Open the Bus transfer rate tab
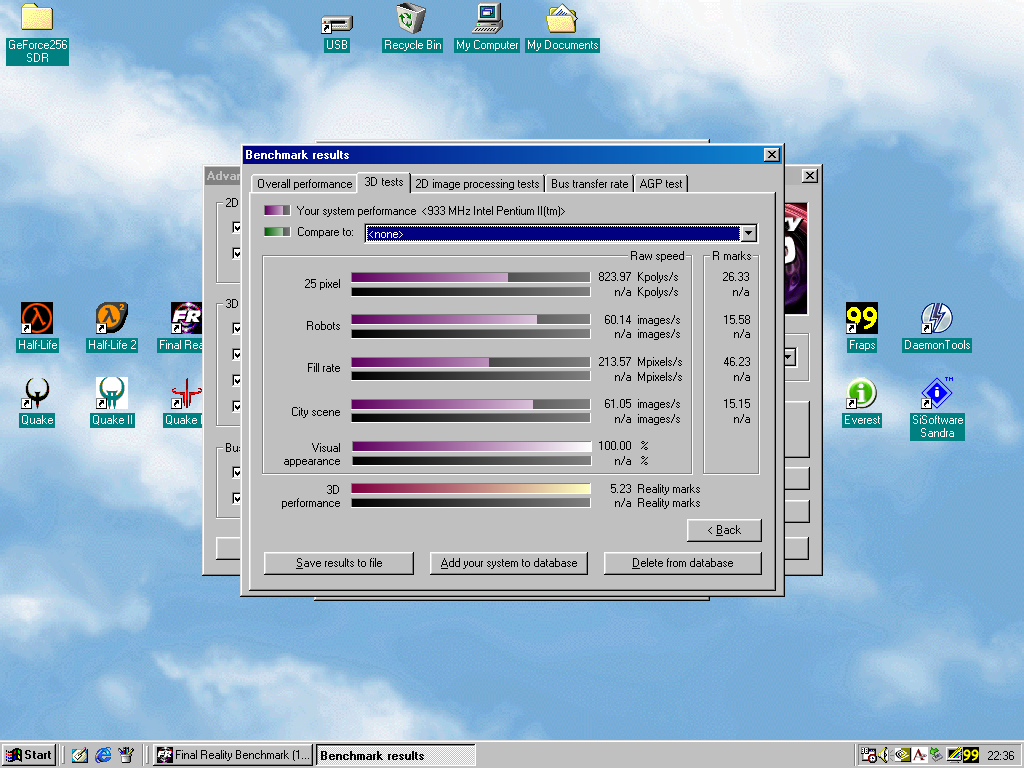Image resolution: width=1024 pixels, height=768 pixels. pos(589,184)
